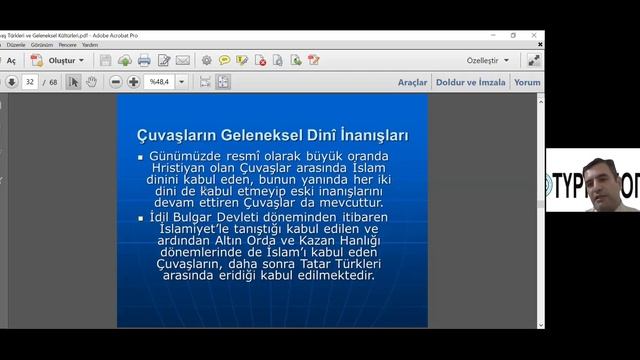The height and width of the screenshot is (360, 640).
Task: Zoom in with the plus button
Action: pyautogui.click(x=133, y=82)
